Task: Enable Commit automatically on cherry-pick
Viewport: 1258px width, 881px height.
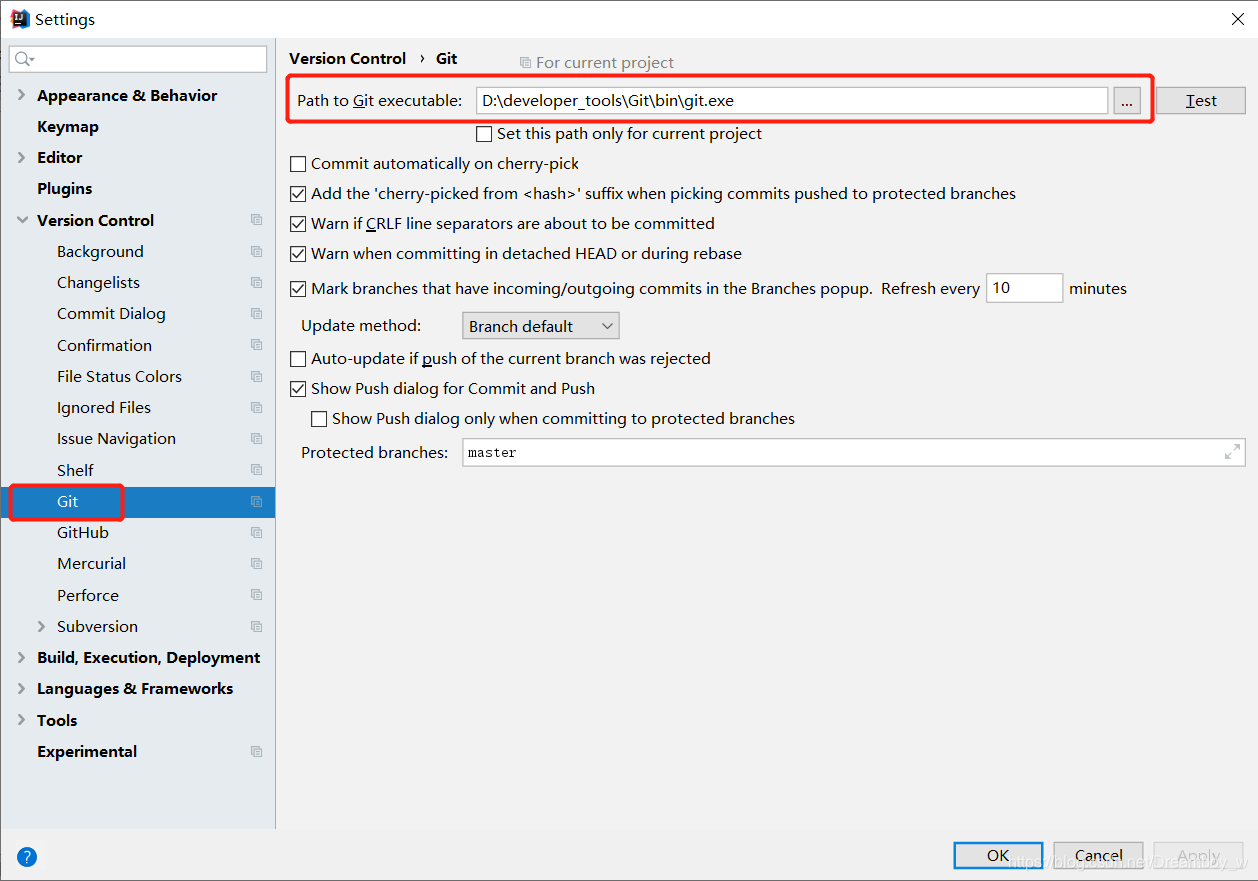Action: pos(298,164)
